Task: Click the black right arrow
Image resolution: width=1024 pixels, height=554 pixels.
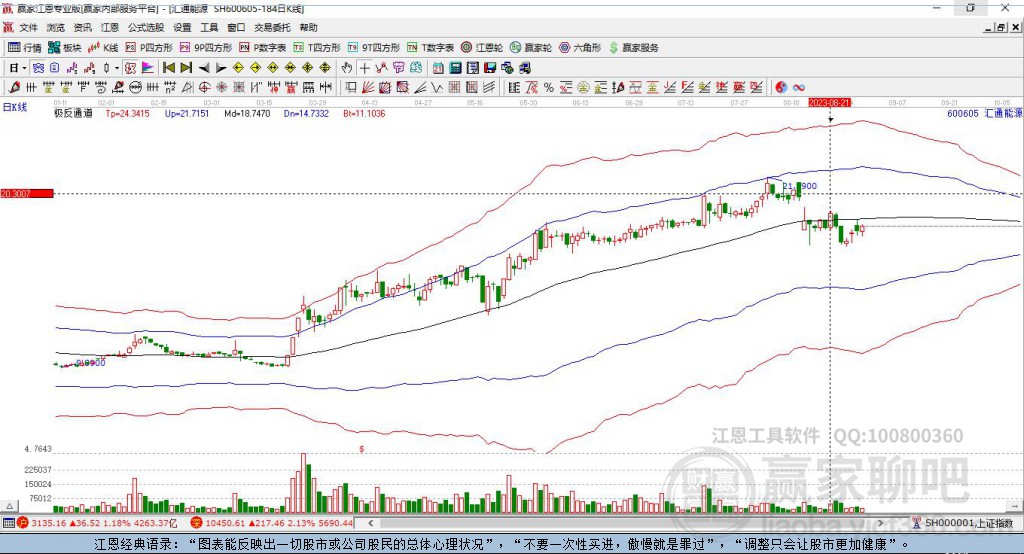Action: (x=221, y=68)
